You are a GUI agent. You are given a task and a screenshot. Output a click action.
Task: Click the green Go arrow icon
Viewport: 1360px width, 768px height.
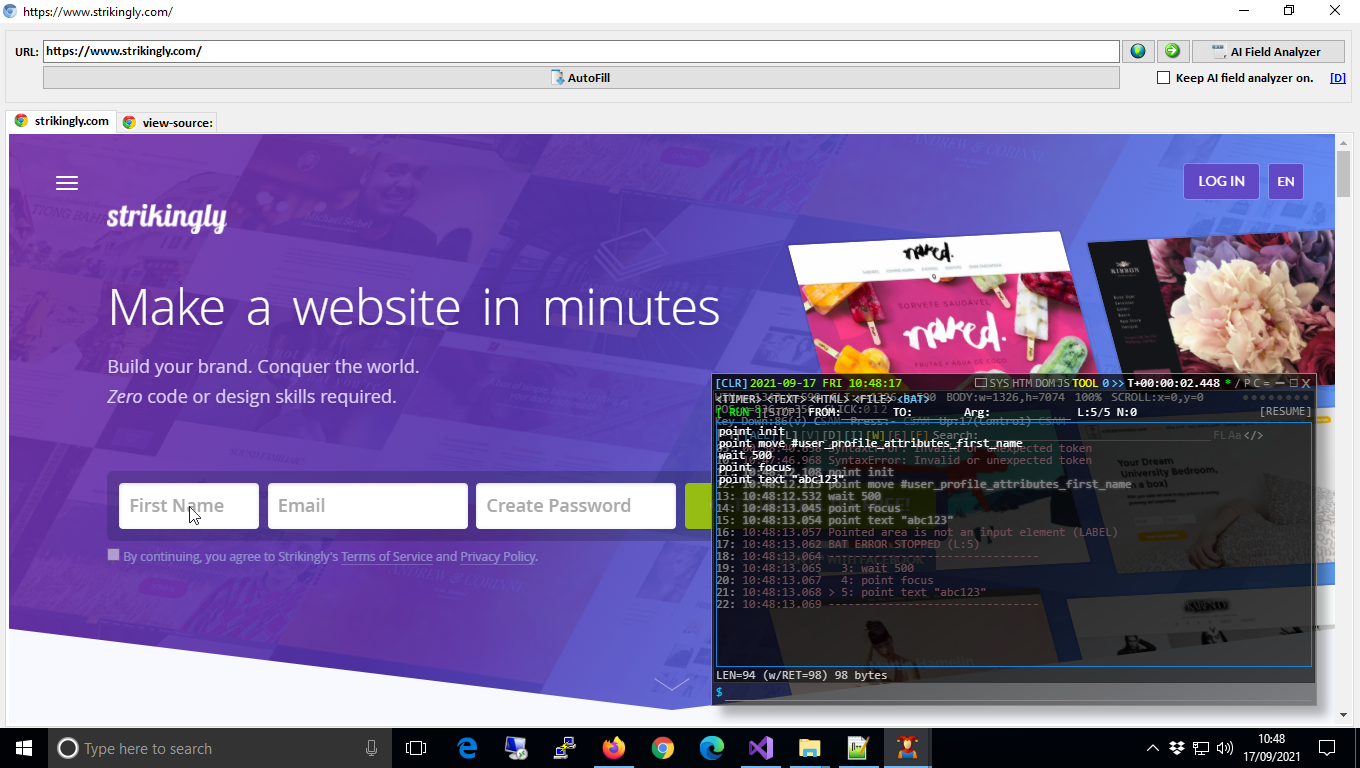(1172, 50)
